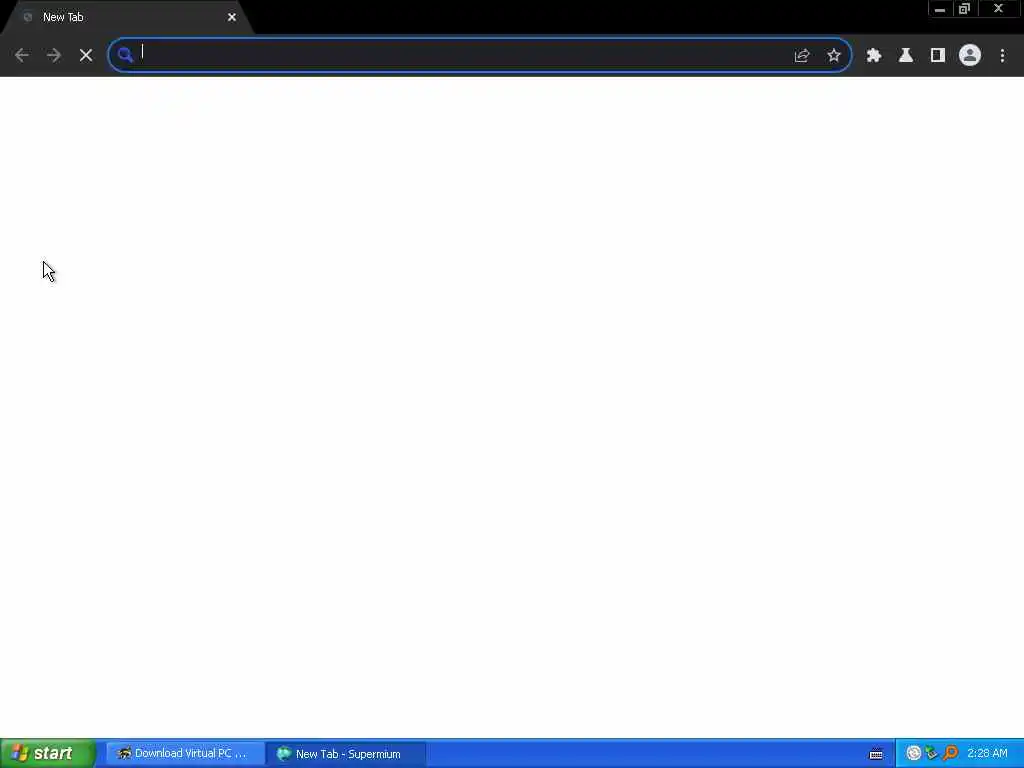1024x768 pixels.
Task: Switch to Download Virtual PC taskbar item
Action: coord(185,754)
